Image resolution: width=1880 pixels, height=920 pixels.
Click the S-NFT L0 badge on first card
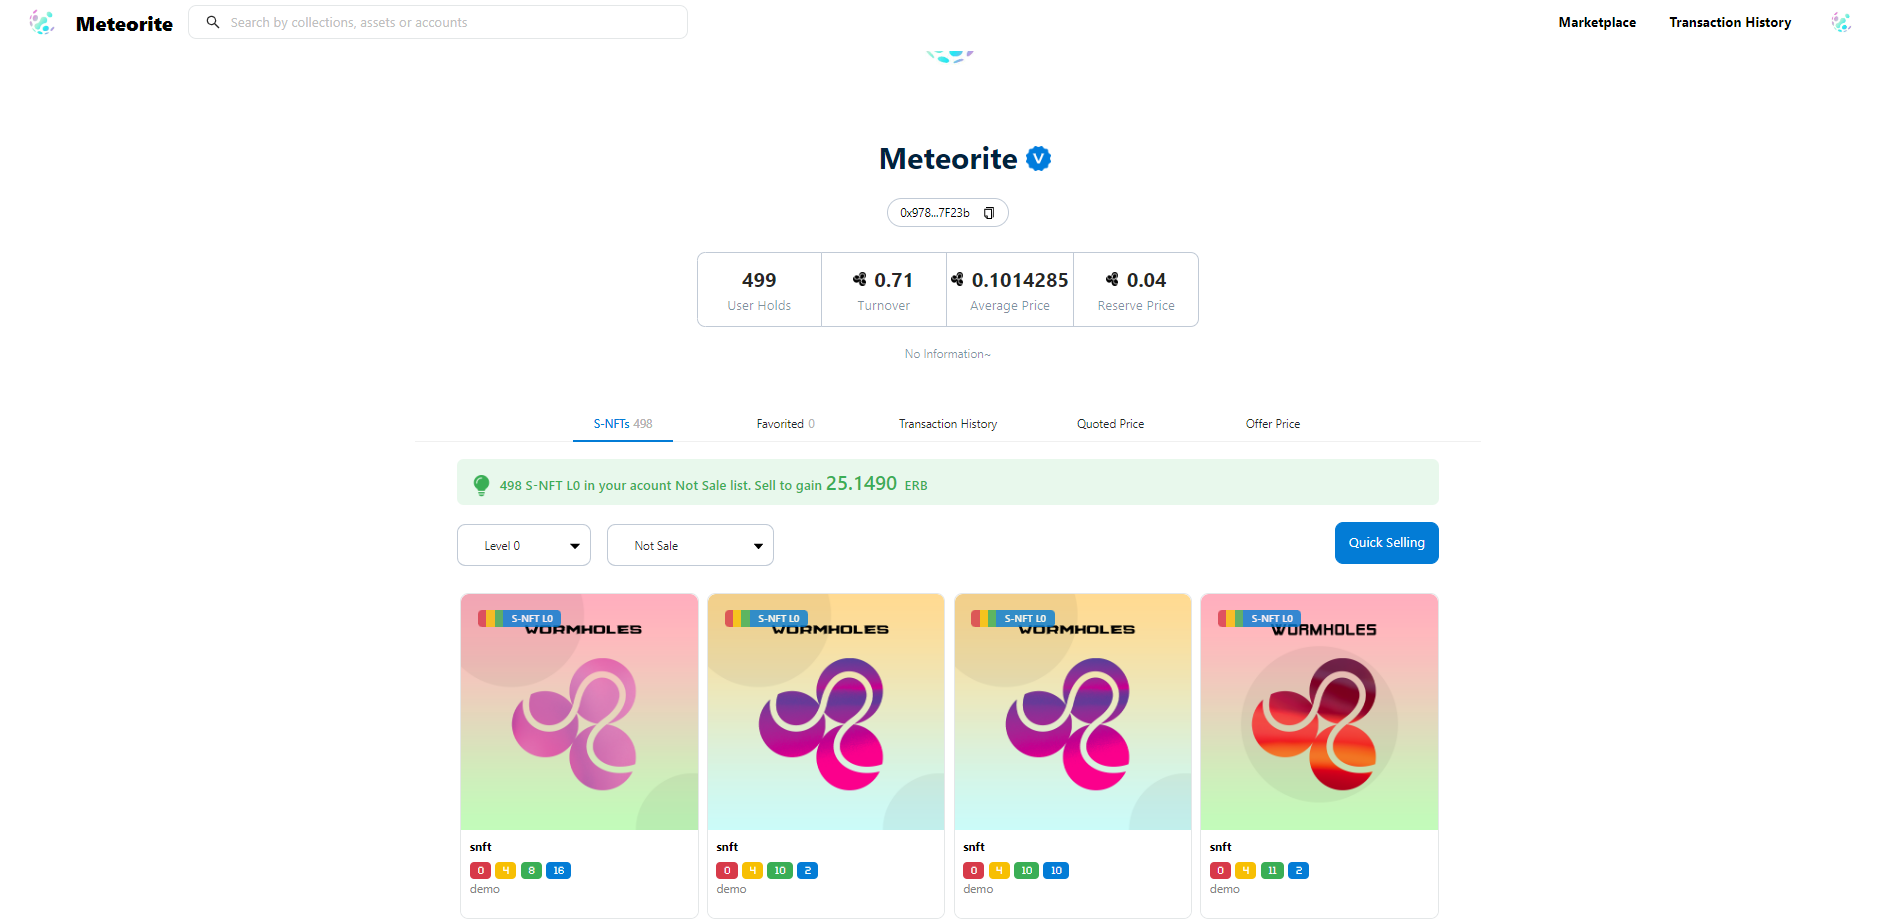[x=531, y=619]
